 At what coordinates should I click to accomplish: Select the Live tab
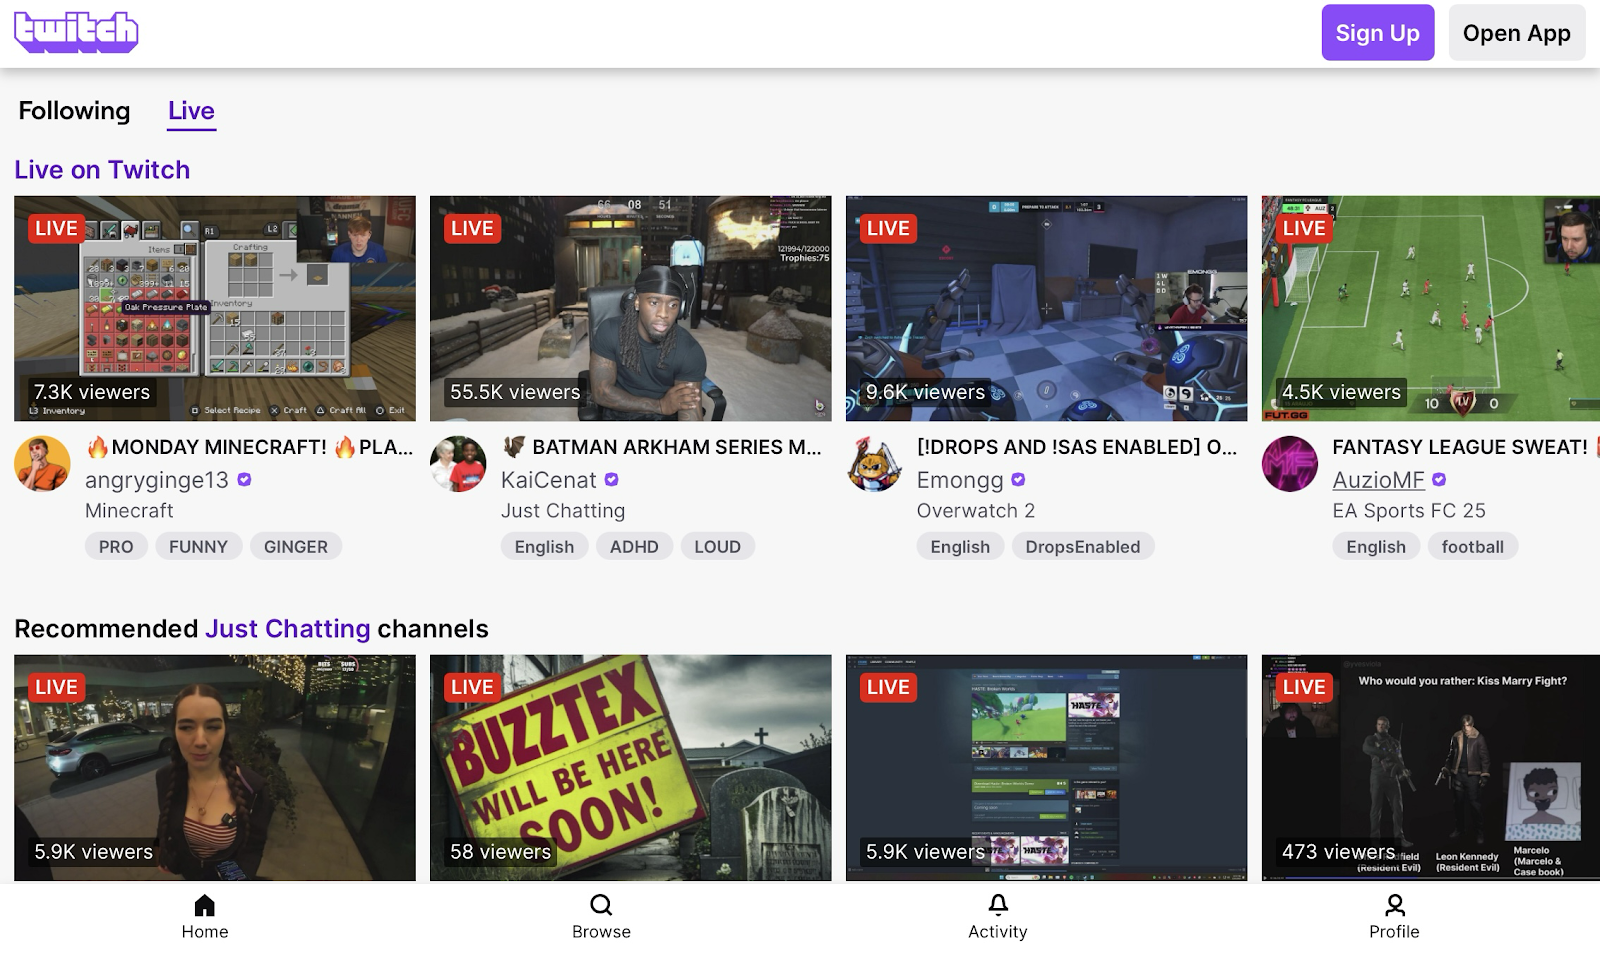pyautogui.click(x=191, y=111)
